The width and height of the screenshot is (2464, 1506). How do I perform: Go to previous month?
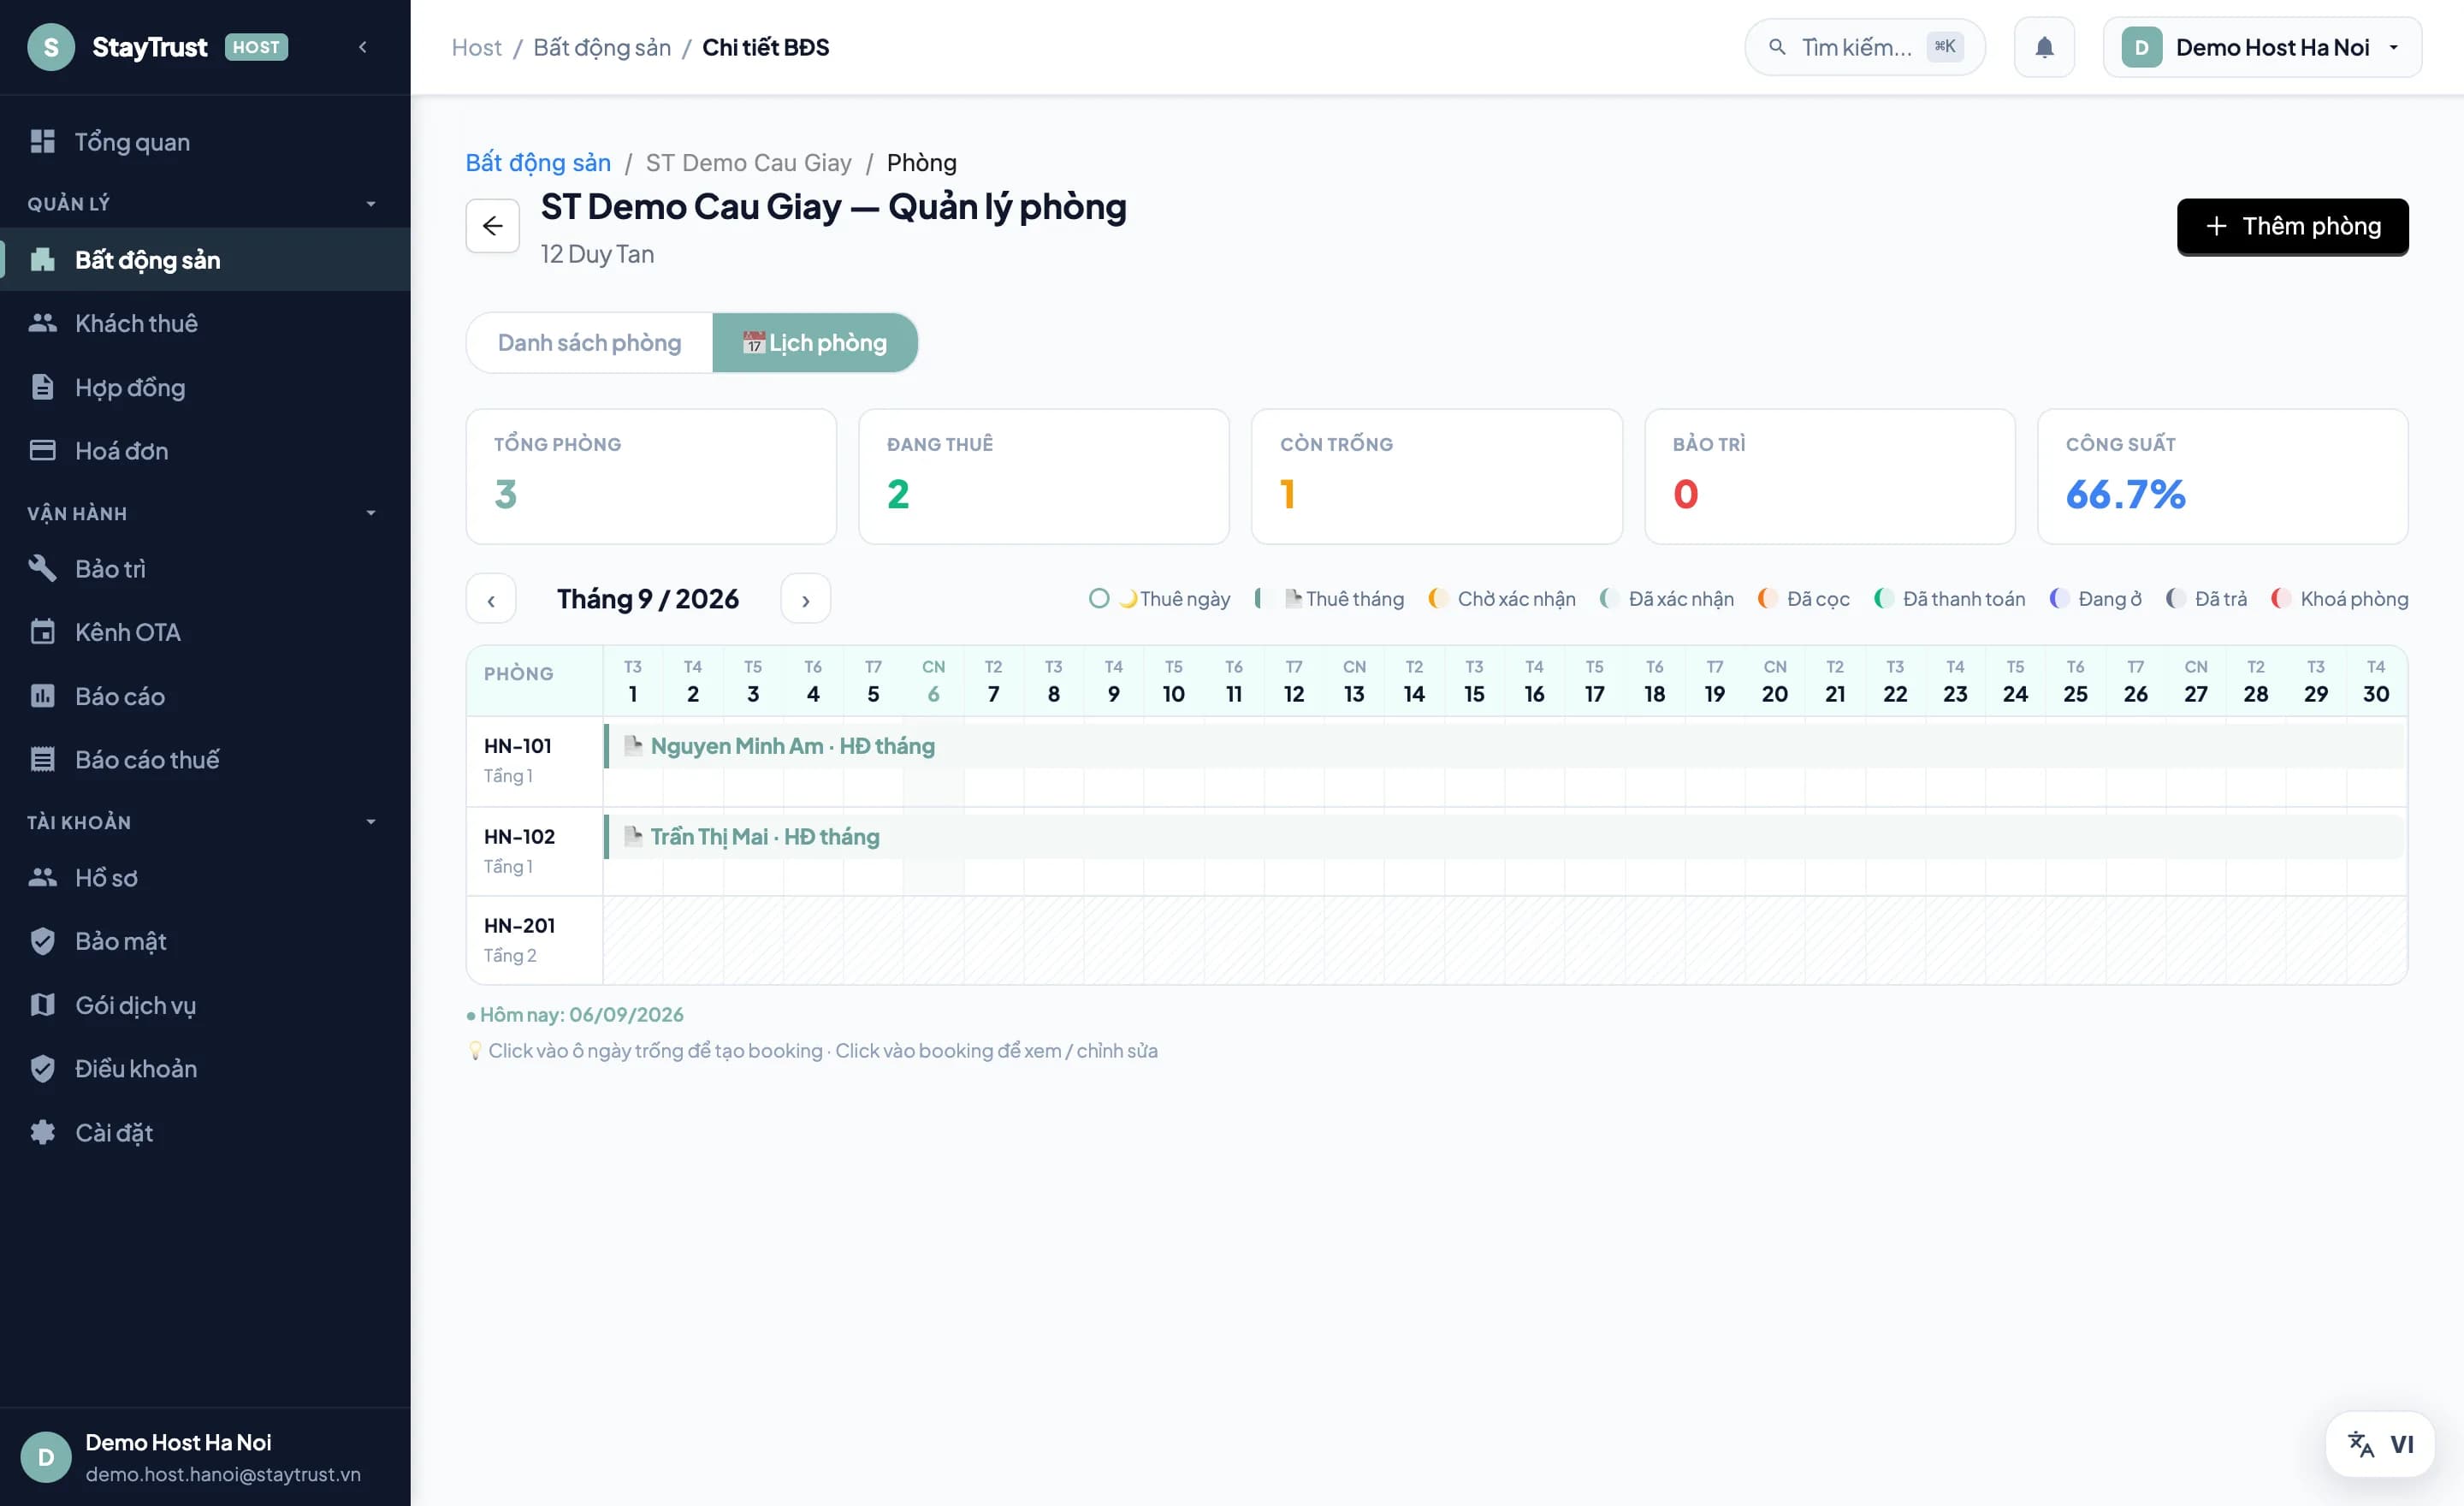(x=491, y=599)
